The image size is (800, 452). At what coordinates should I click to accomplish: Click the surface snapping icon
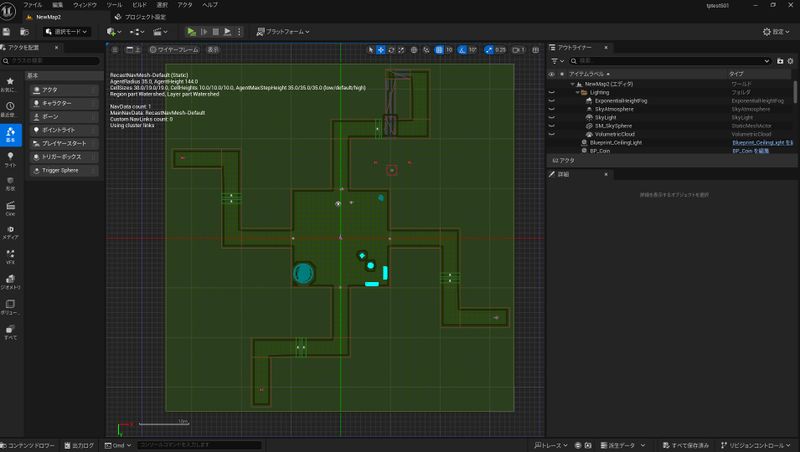[426, 50]
